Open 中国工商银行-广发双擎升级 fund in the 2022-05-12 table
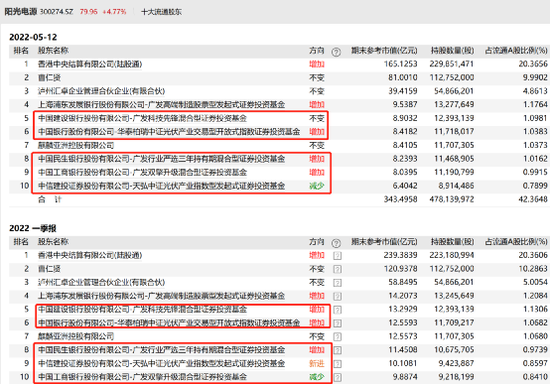 click(142, 172)
